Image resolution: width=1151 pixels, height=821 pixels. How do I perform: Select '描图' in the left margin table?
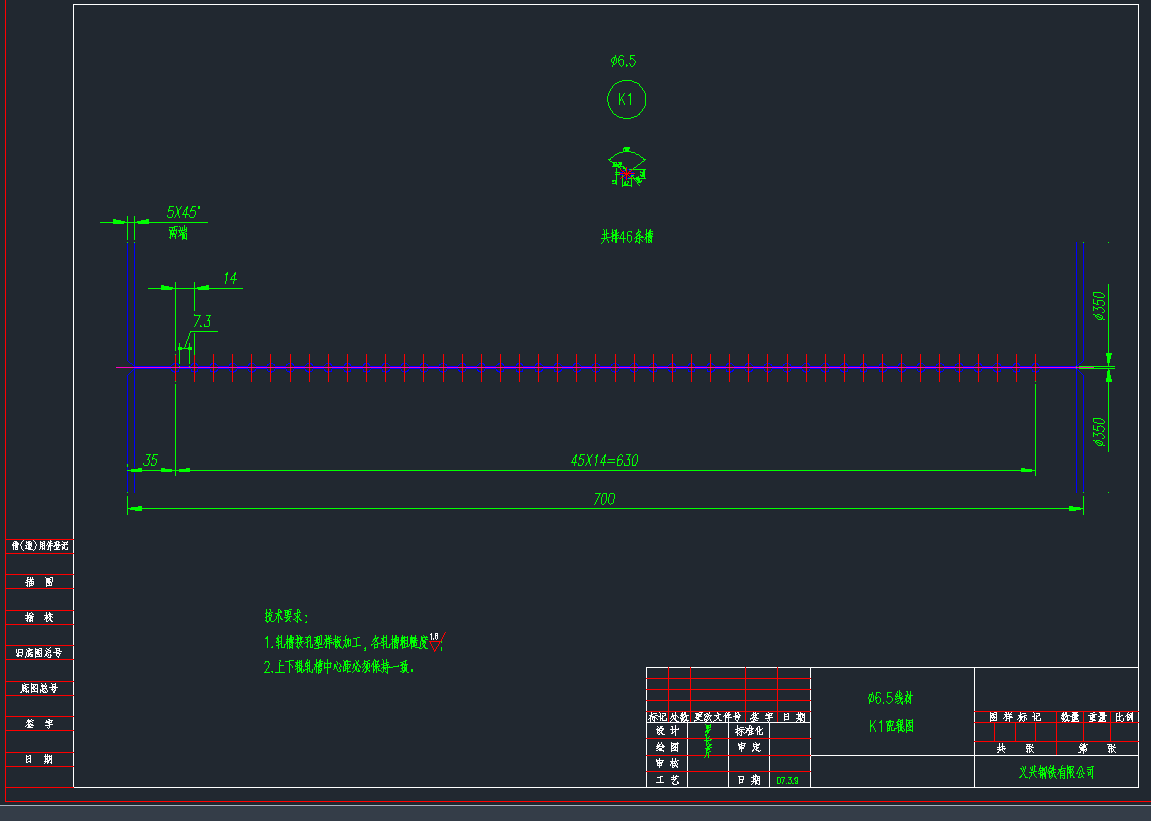[40, 582]
